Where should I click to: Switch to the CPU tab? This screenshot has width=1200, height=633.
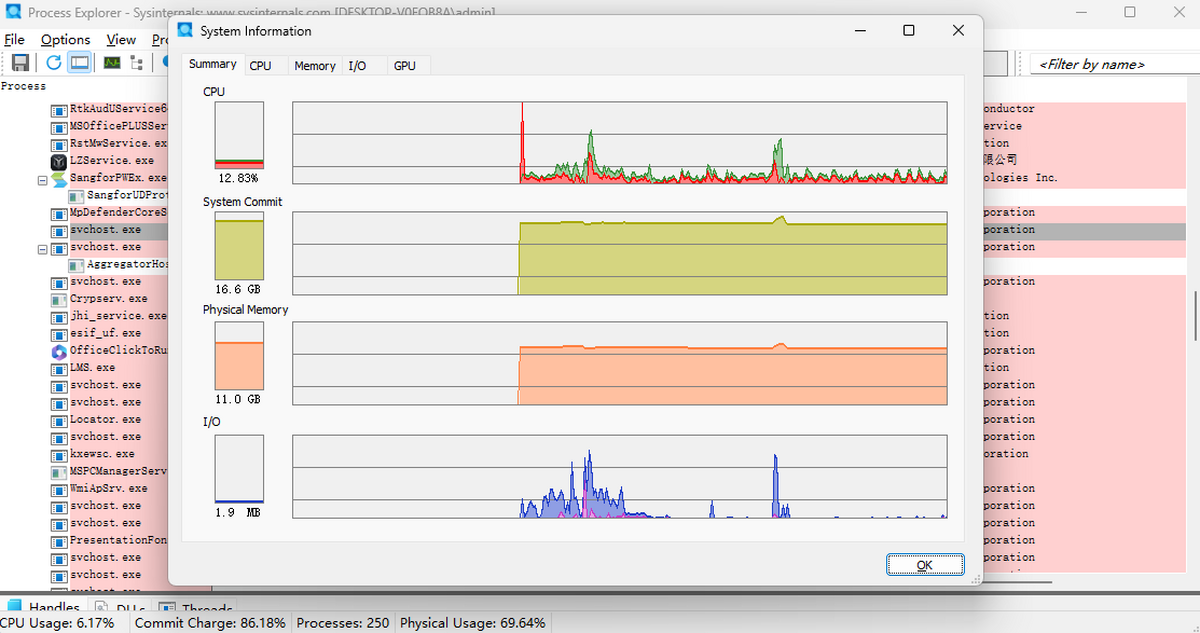click(260, 66)
